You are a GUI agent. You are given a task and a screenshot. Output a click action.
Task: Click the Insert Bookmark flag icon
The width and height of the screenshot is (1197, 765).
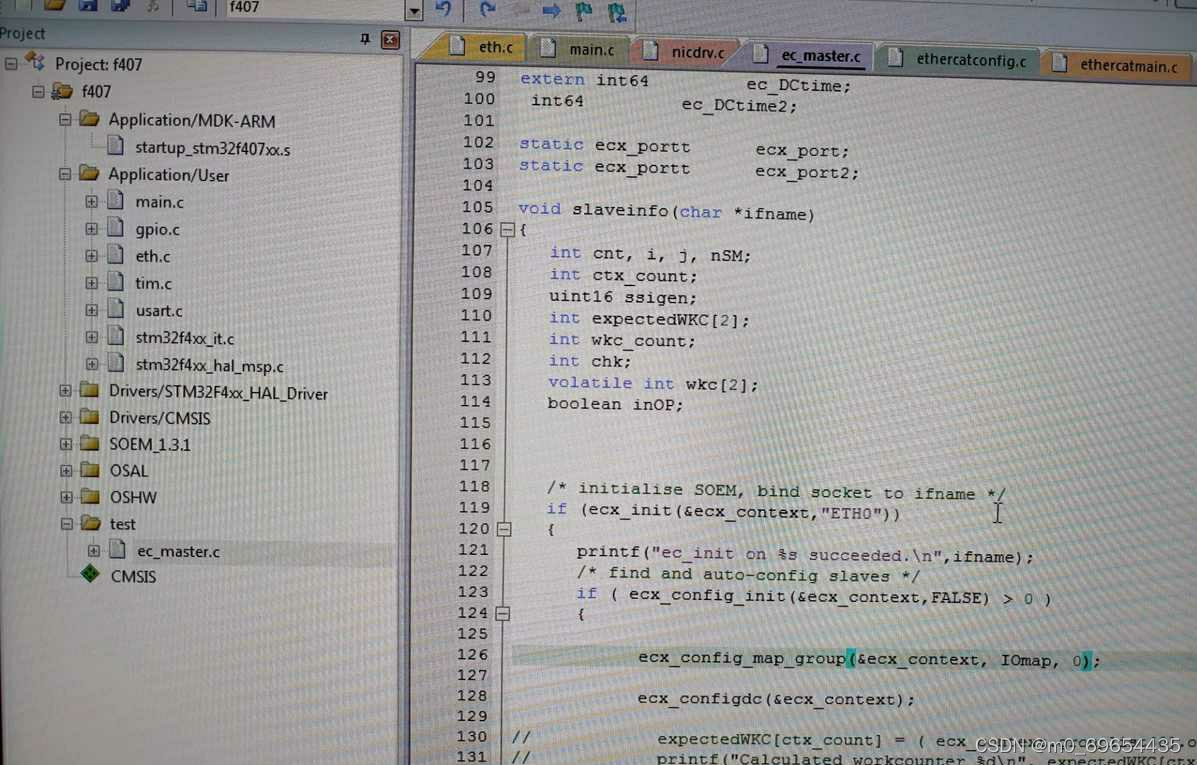pyautogui.click(x=584, y=10)
